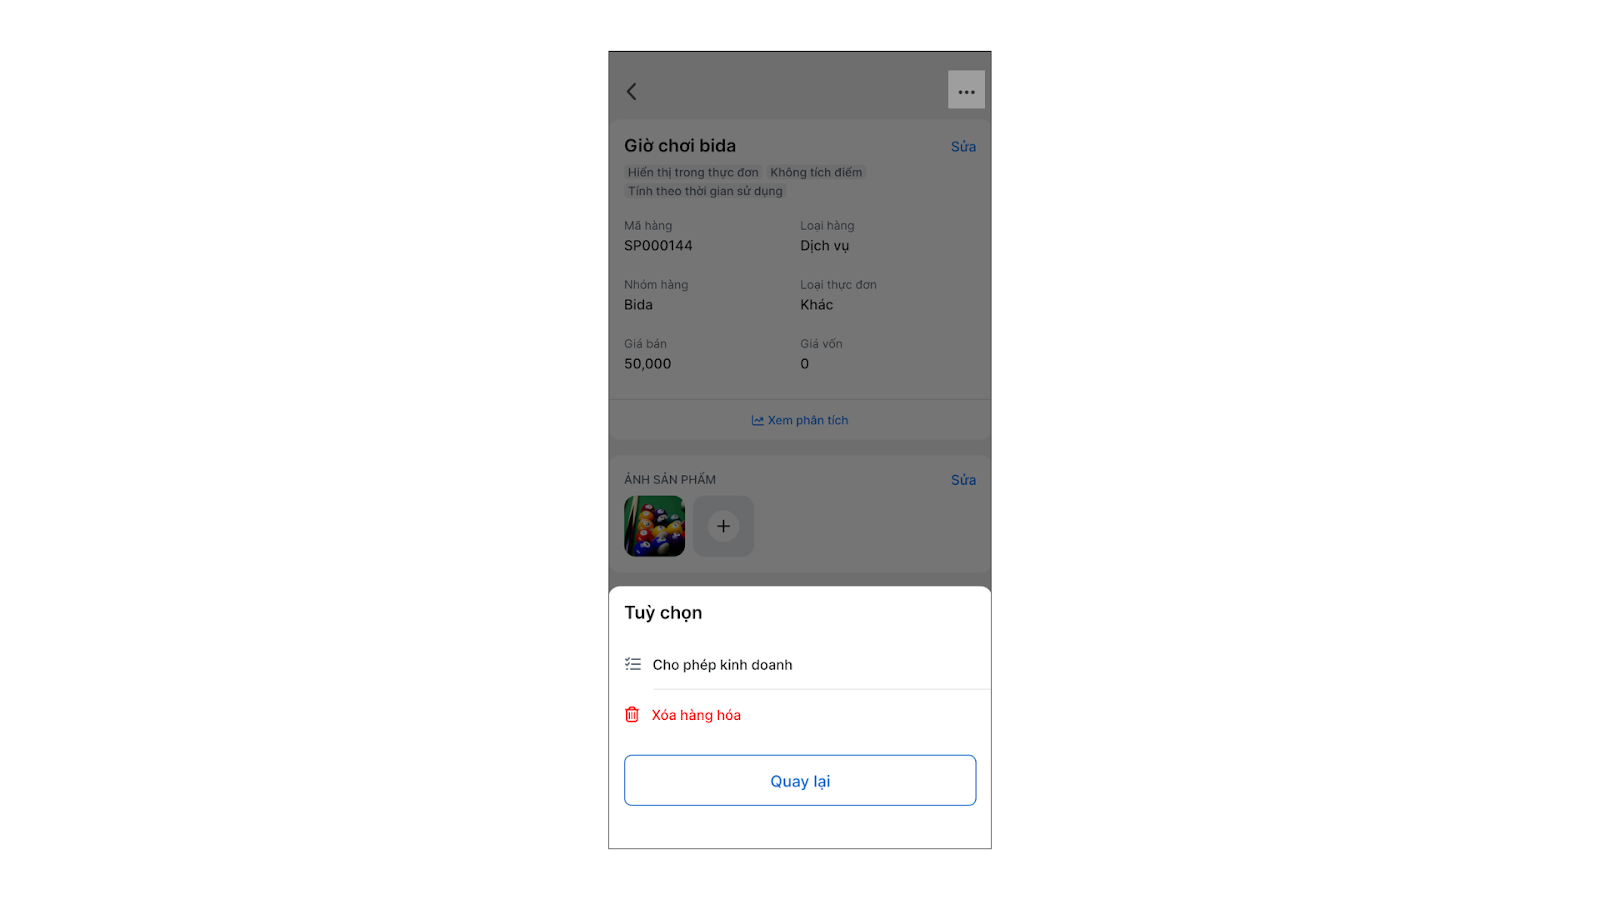1600x900 pixels.
Task: Select Cho phép kinh doanh option
Action: (800, 664)
